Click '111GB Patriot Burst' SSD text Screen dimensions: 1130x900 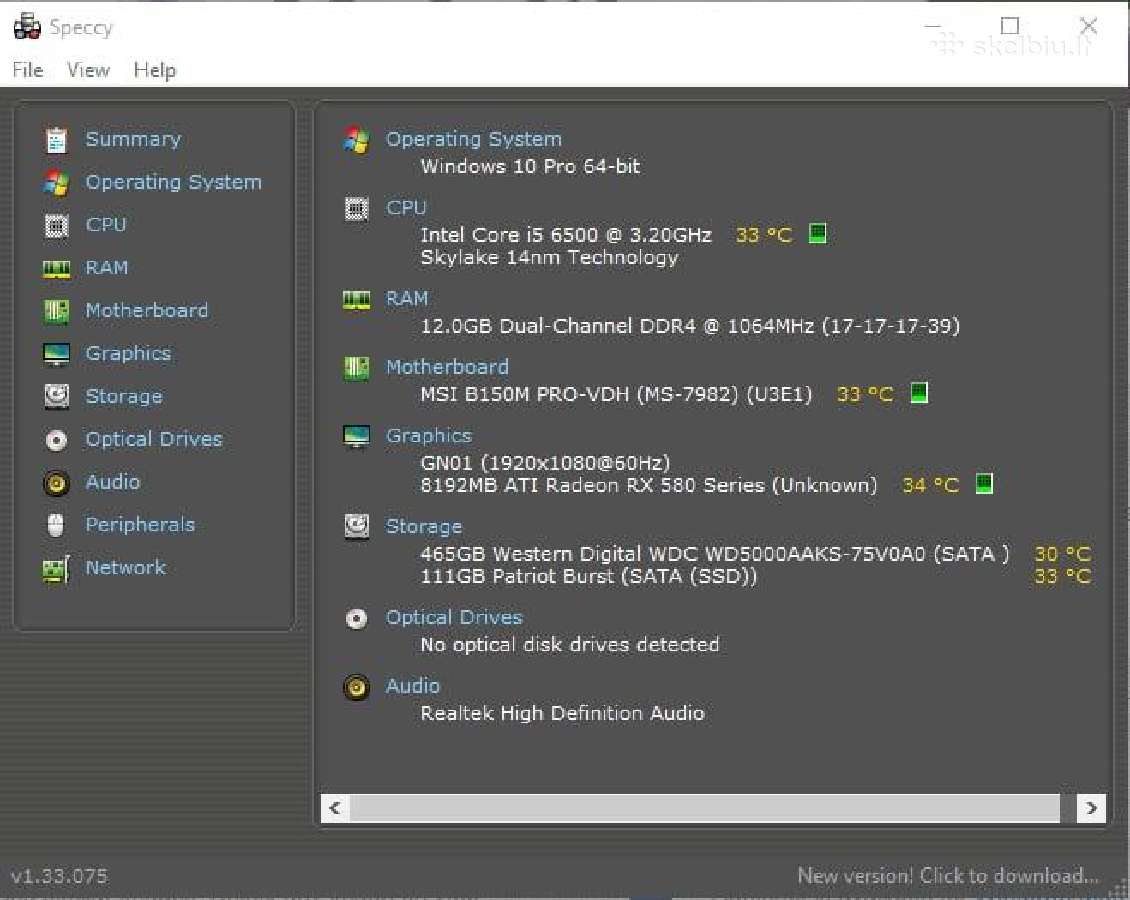pyautogui.click(x=589, y=576)
